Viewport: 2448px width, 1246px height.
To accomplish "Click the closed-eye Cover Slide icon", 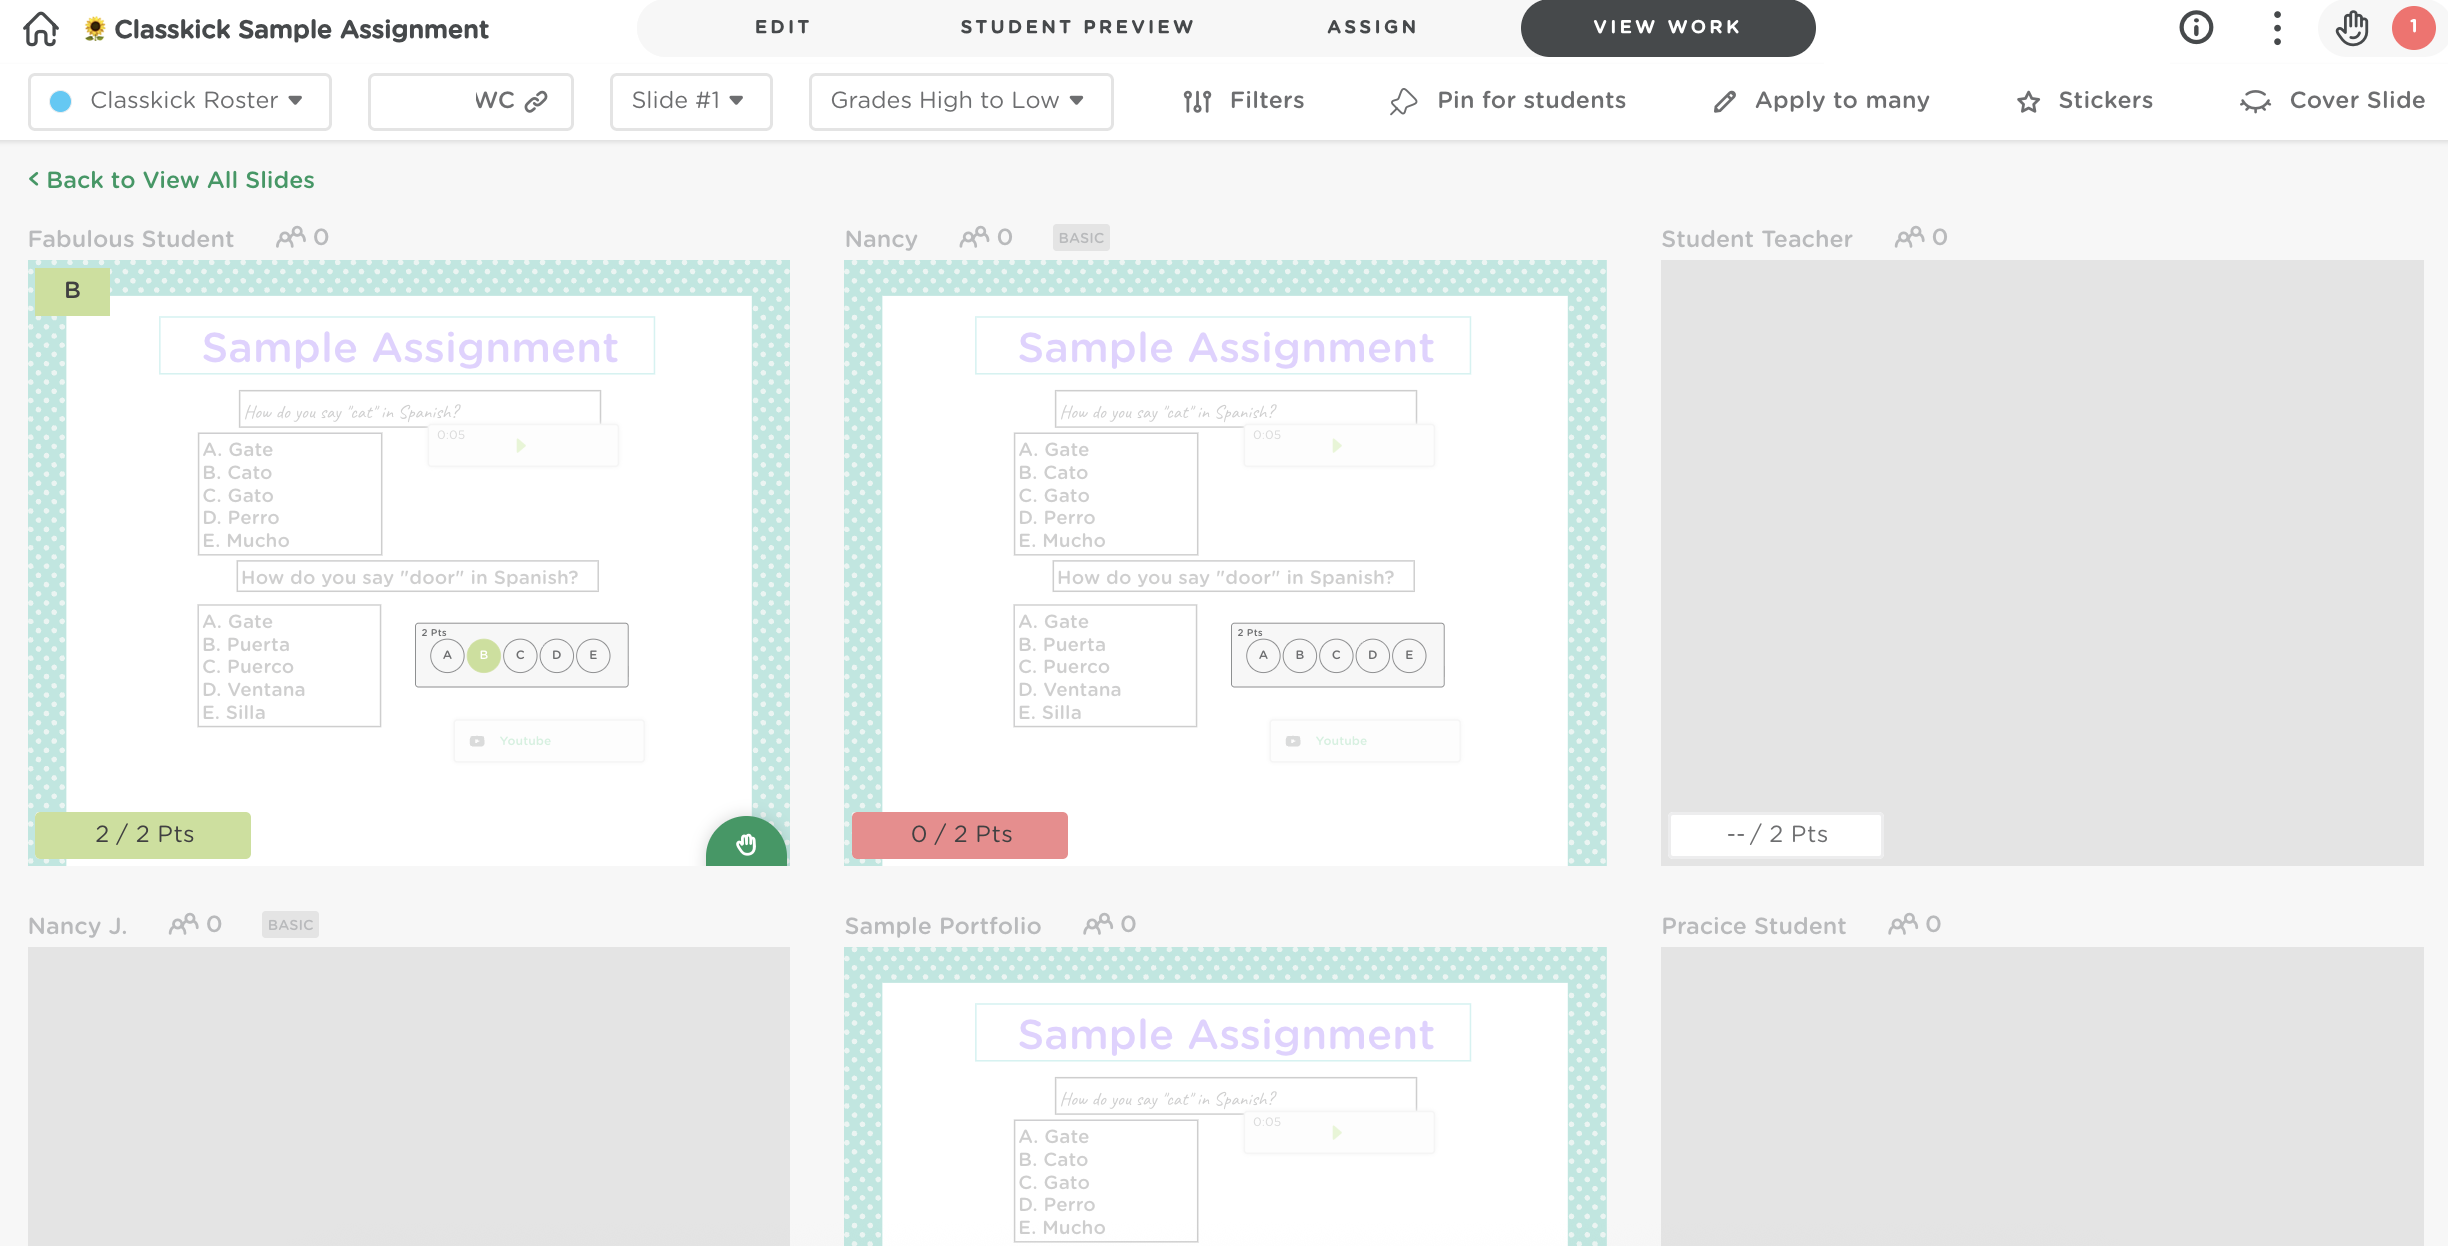I will [x=2255, y=101].
